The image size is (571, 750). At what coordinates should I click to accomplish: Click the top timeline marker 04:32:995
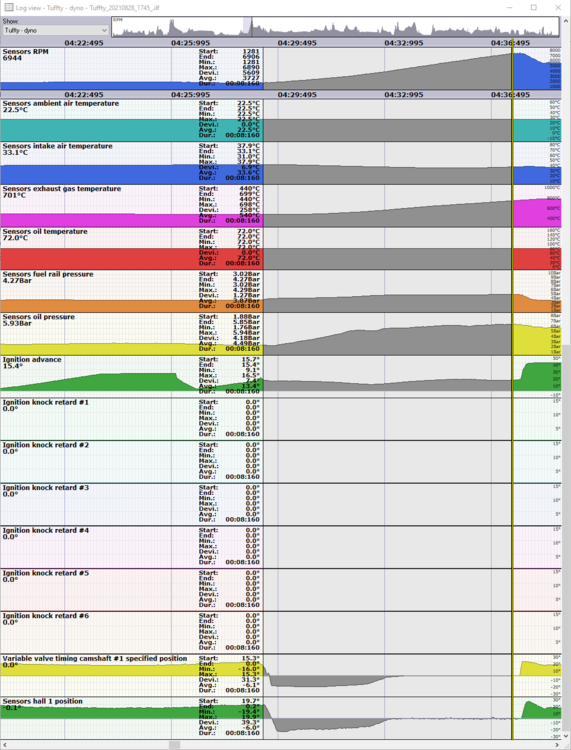pos(404,43)
